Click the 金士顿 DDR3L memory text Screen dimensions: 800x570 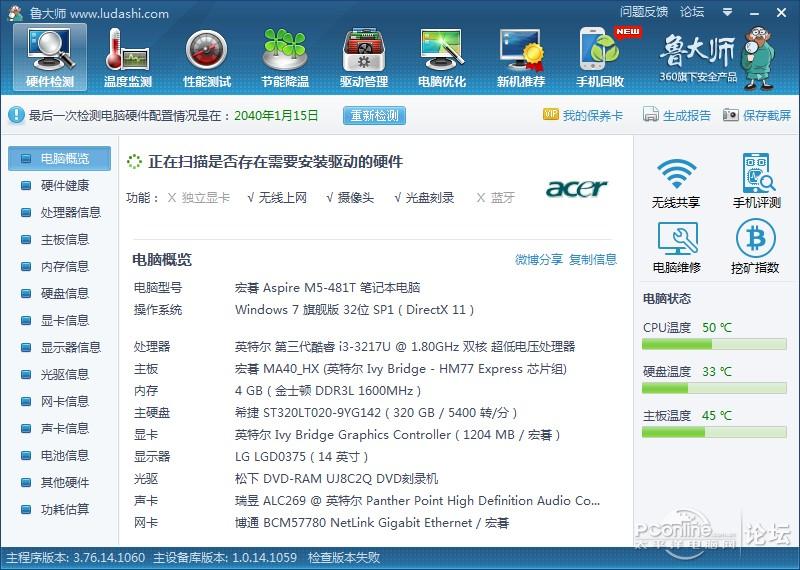[328, 391]
